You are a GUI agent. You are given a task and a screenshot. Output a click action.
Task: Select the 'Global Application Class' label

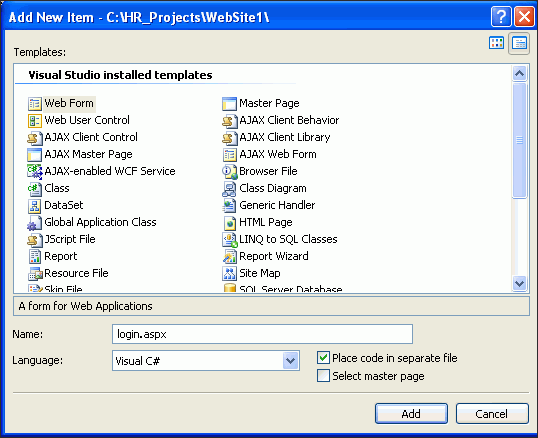(x=101, y=222)
